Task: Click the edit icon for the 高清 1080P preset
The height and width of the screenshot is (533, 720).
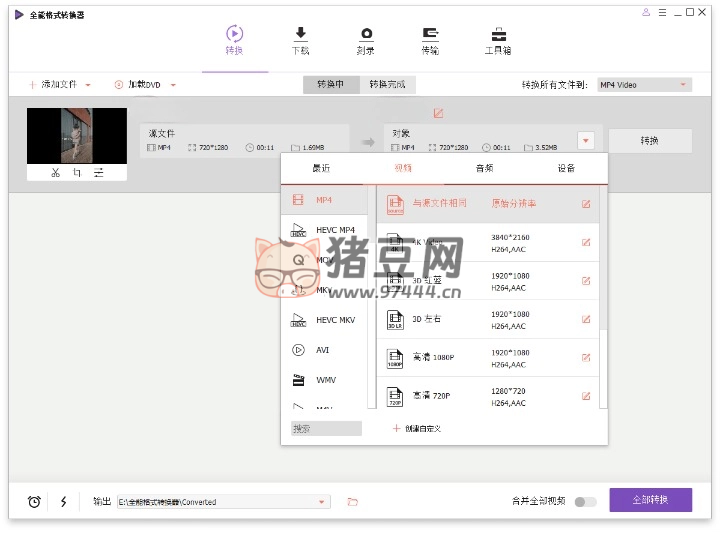Action: coord(586,357)
